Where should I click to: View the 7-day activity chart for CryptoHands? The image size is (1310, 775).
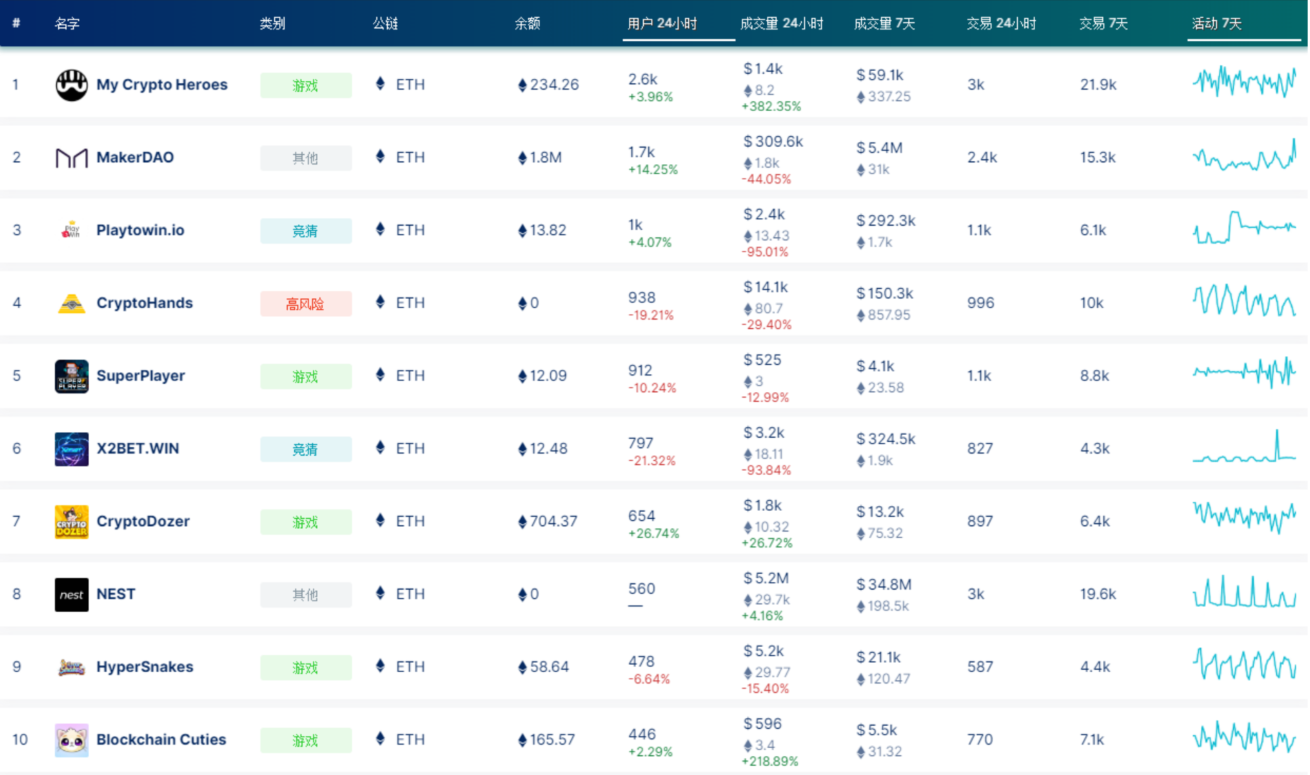[1244, 300]
